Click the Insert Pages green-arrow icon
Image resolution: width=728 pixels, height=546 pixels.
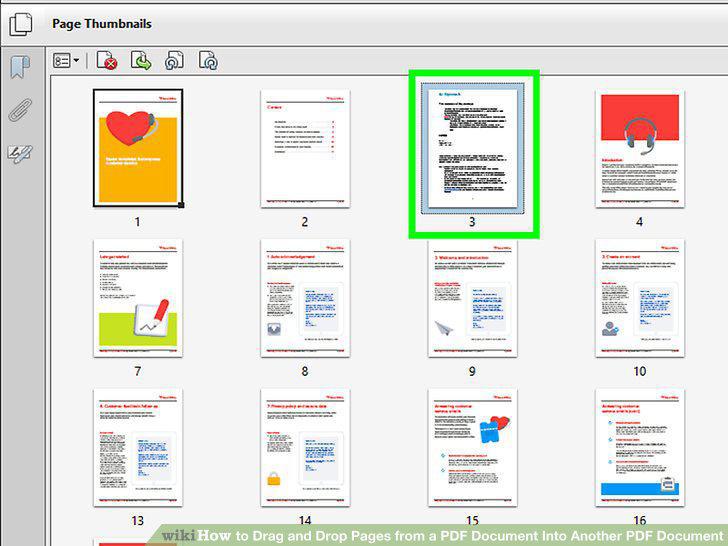point(141,61)
